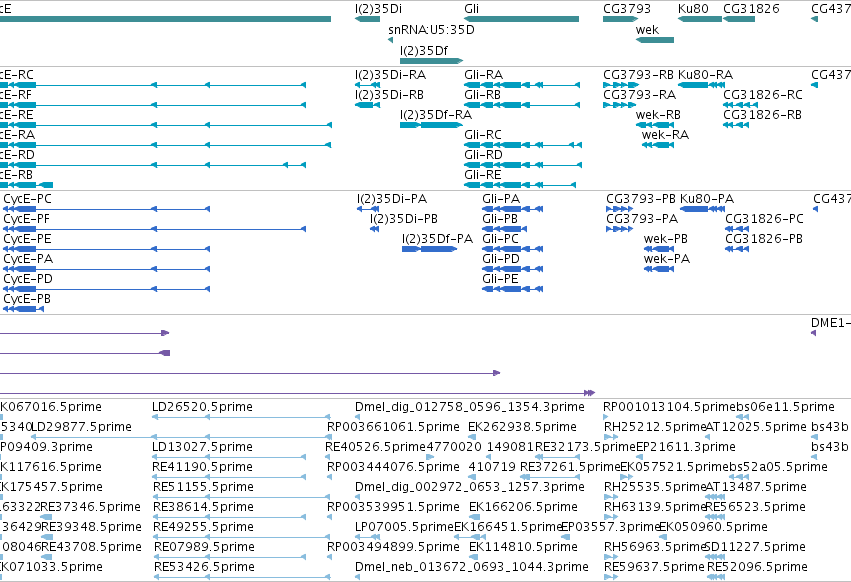The image size is (851, 582).
Task: Click the l(2)35Di-PB protein label
Action: (x=404, y=219)
